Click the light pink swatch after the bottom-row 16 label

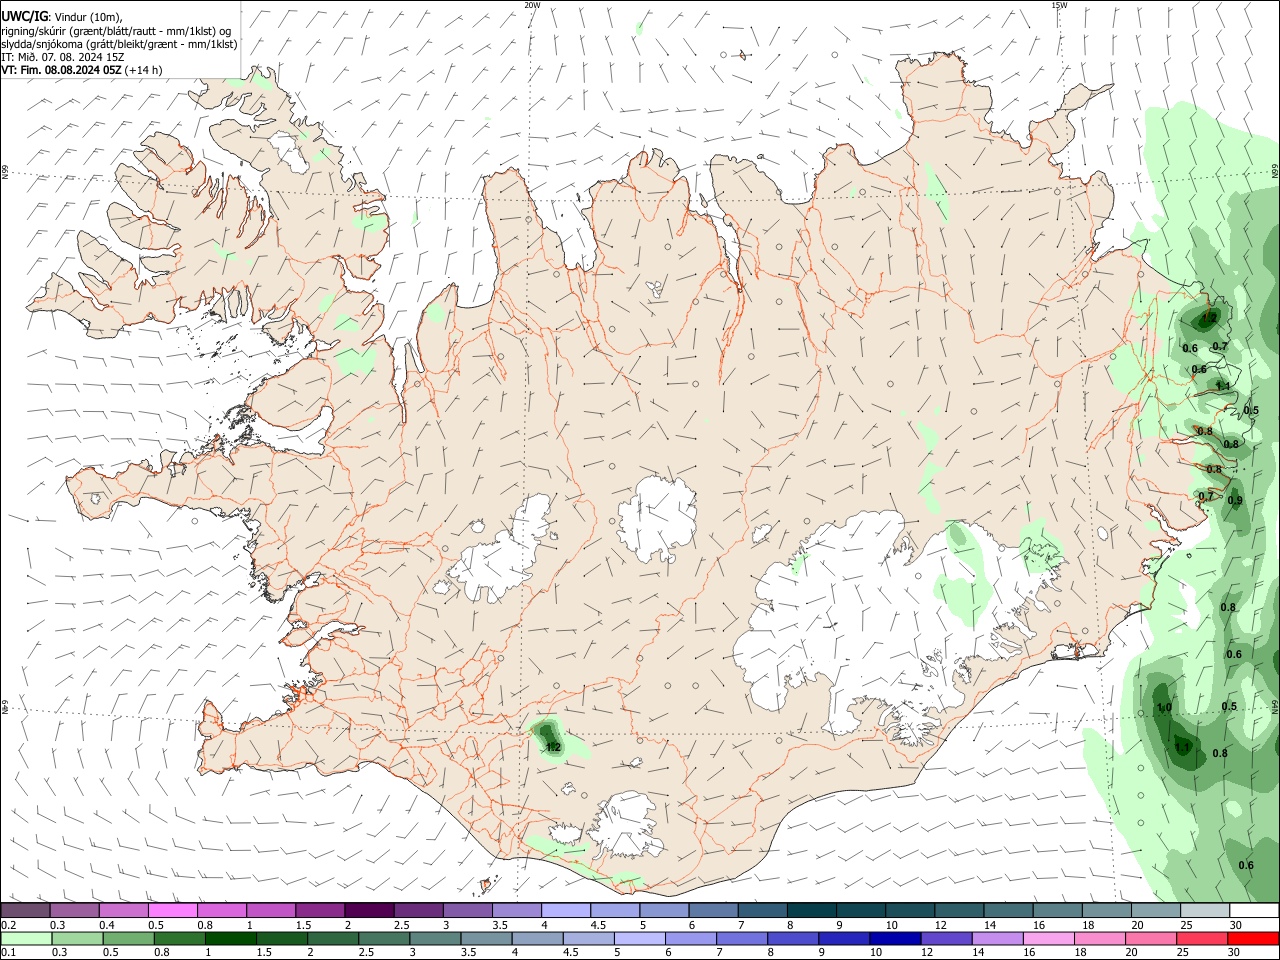[x=1049, y=939]
